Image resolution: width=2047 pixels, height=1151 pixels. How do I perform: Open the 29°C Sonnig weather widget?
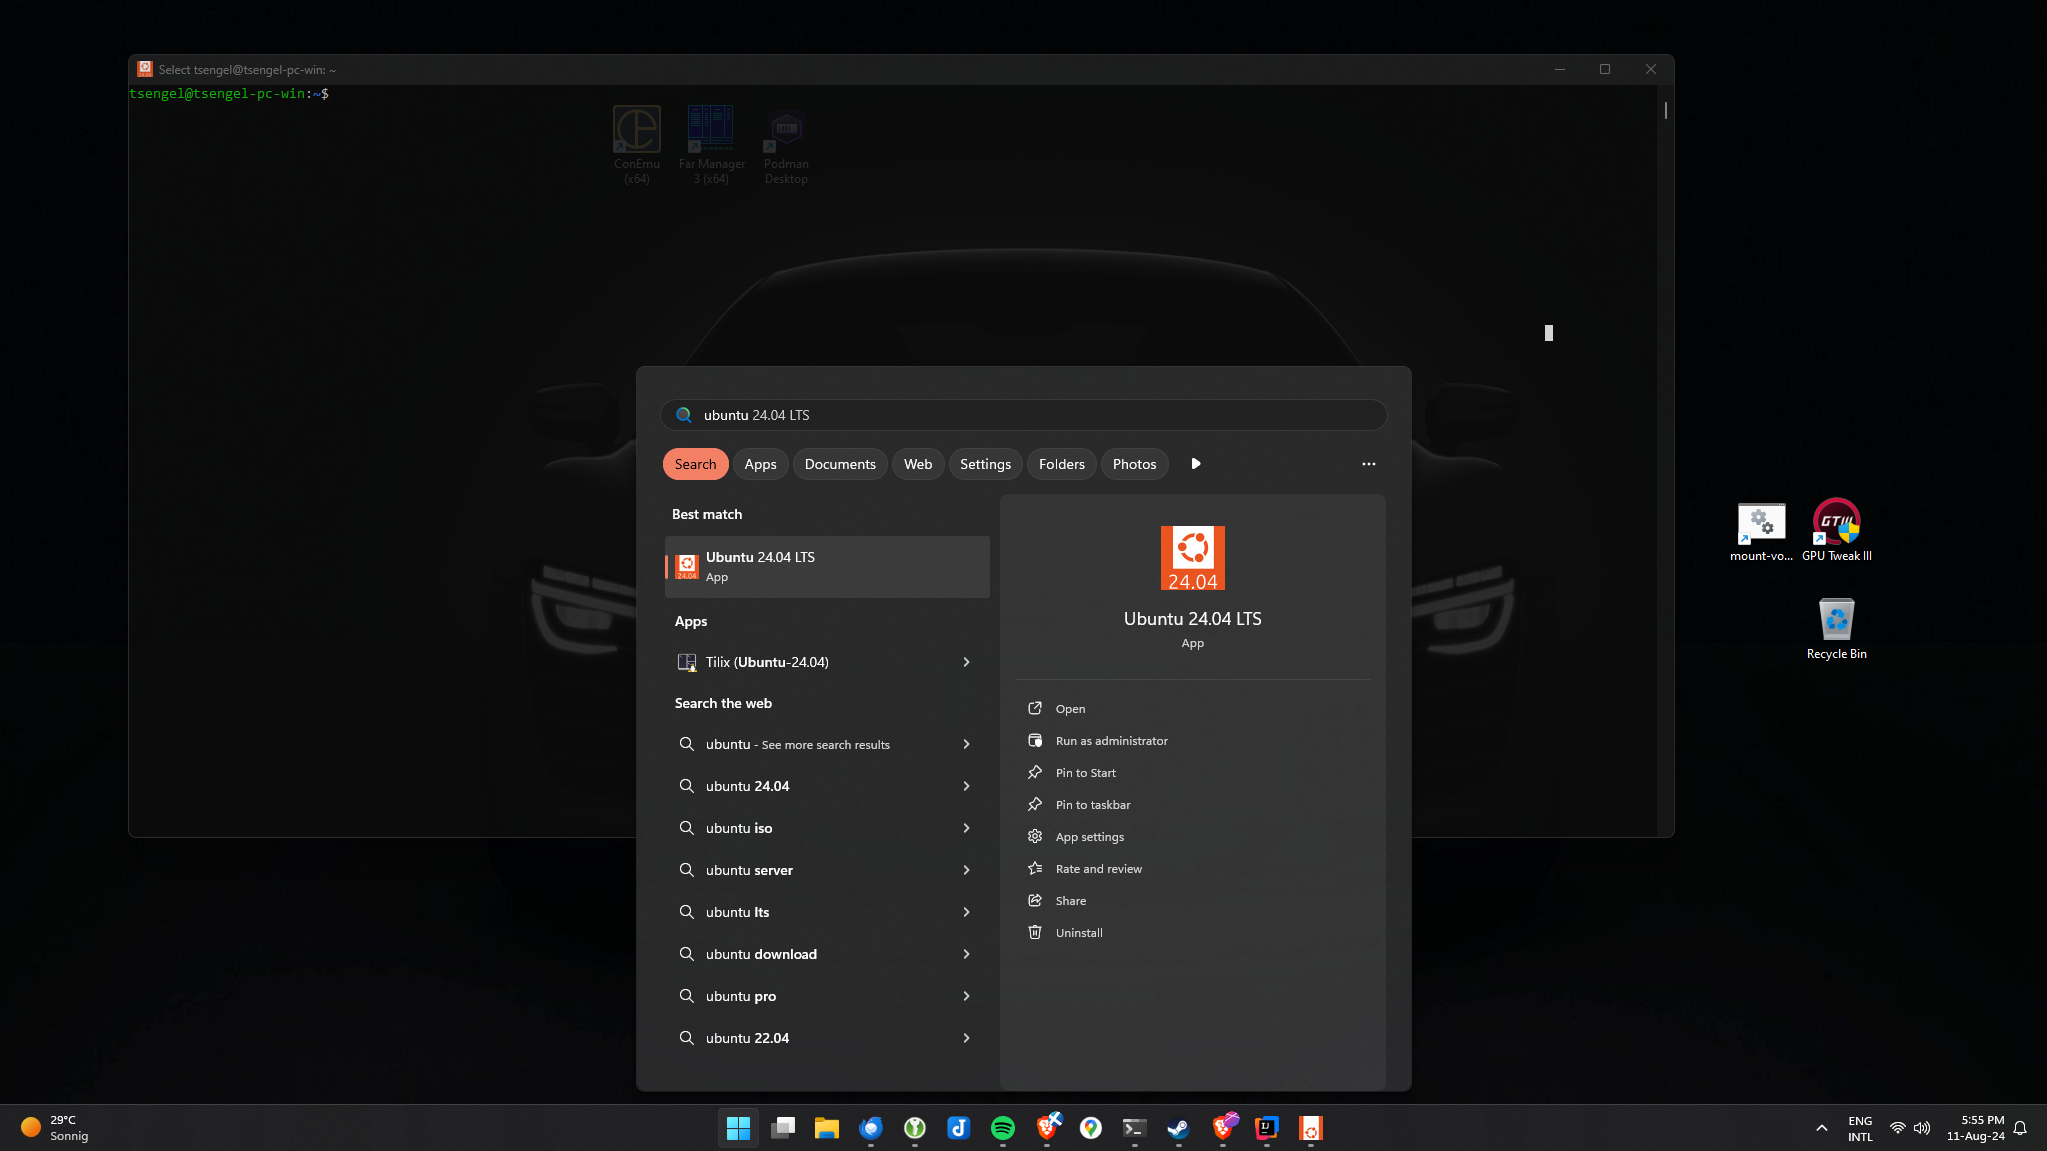pyautogui.click(x=56, y=1128)
